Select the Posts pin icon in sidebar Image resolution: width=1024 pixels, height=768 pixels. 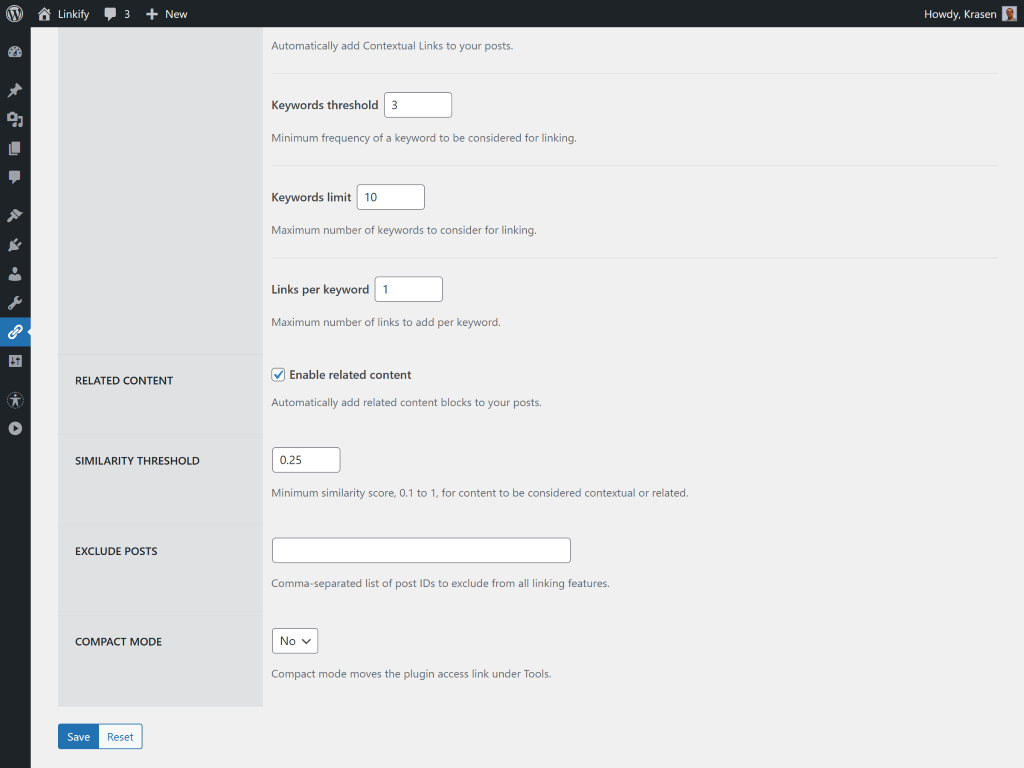(15, 90)
